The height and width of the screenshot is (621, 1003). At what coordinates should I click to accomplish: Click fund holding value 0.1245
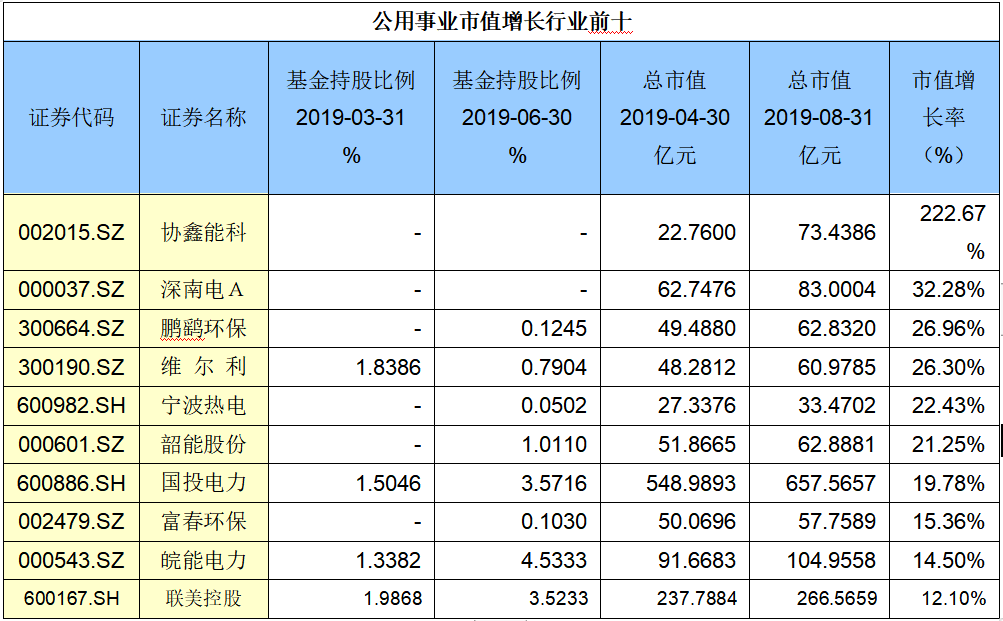coord(554,329)
